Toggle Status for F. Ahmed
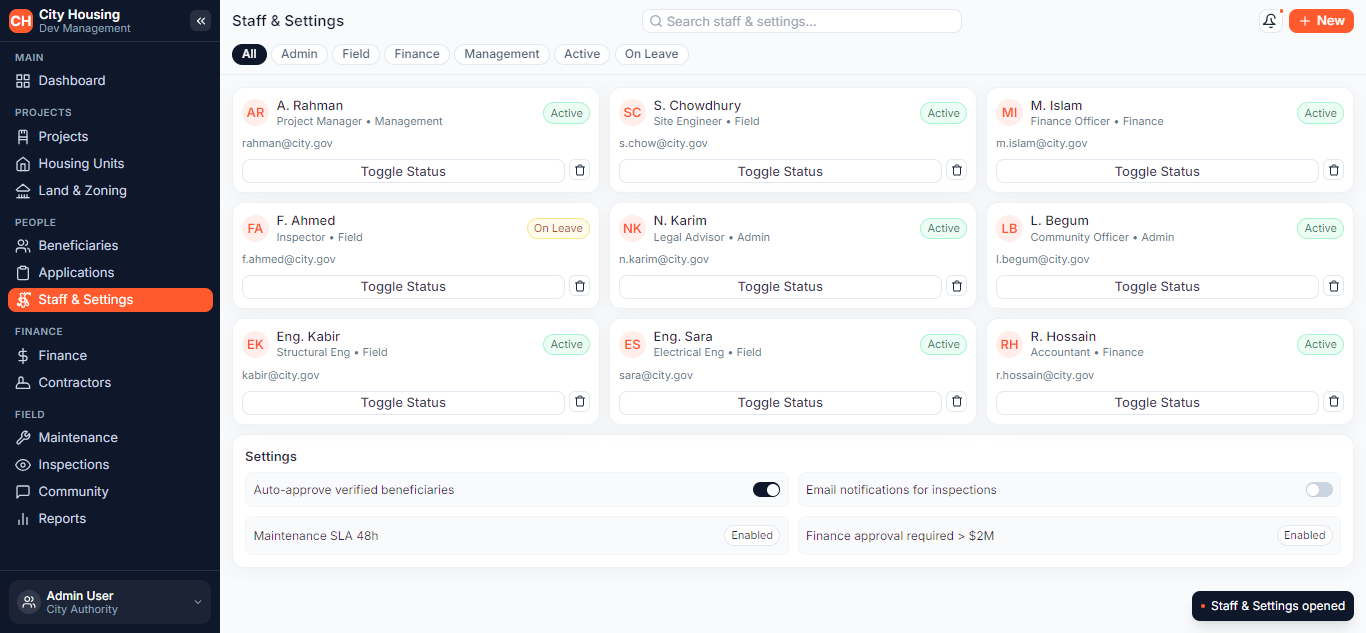The image size is (1366, 633). pos(403,286)
